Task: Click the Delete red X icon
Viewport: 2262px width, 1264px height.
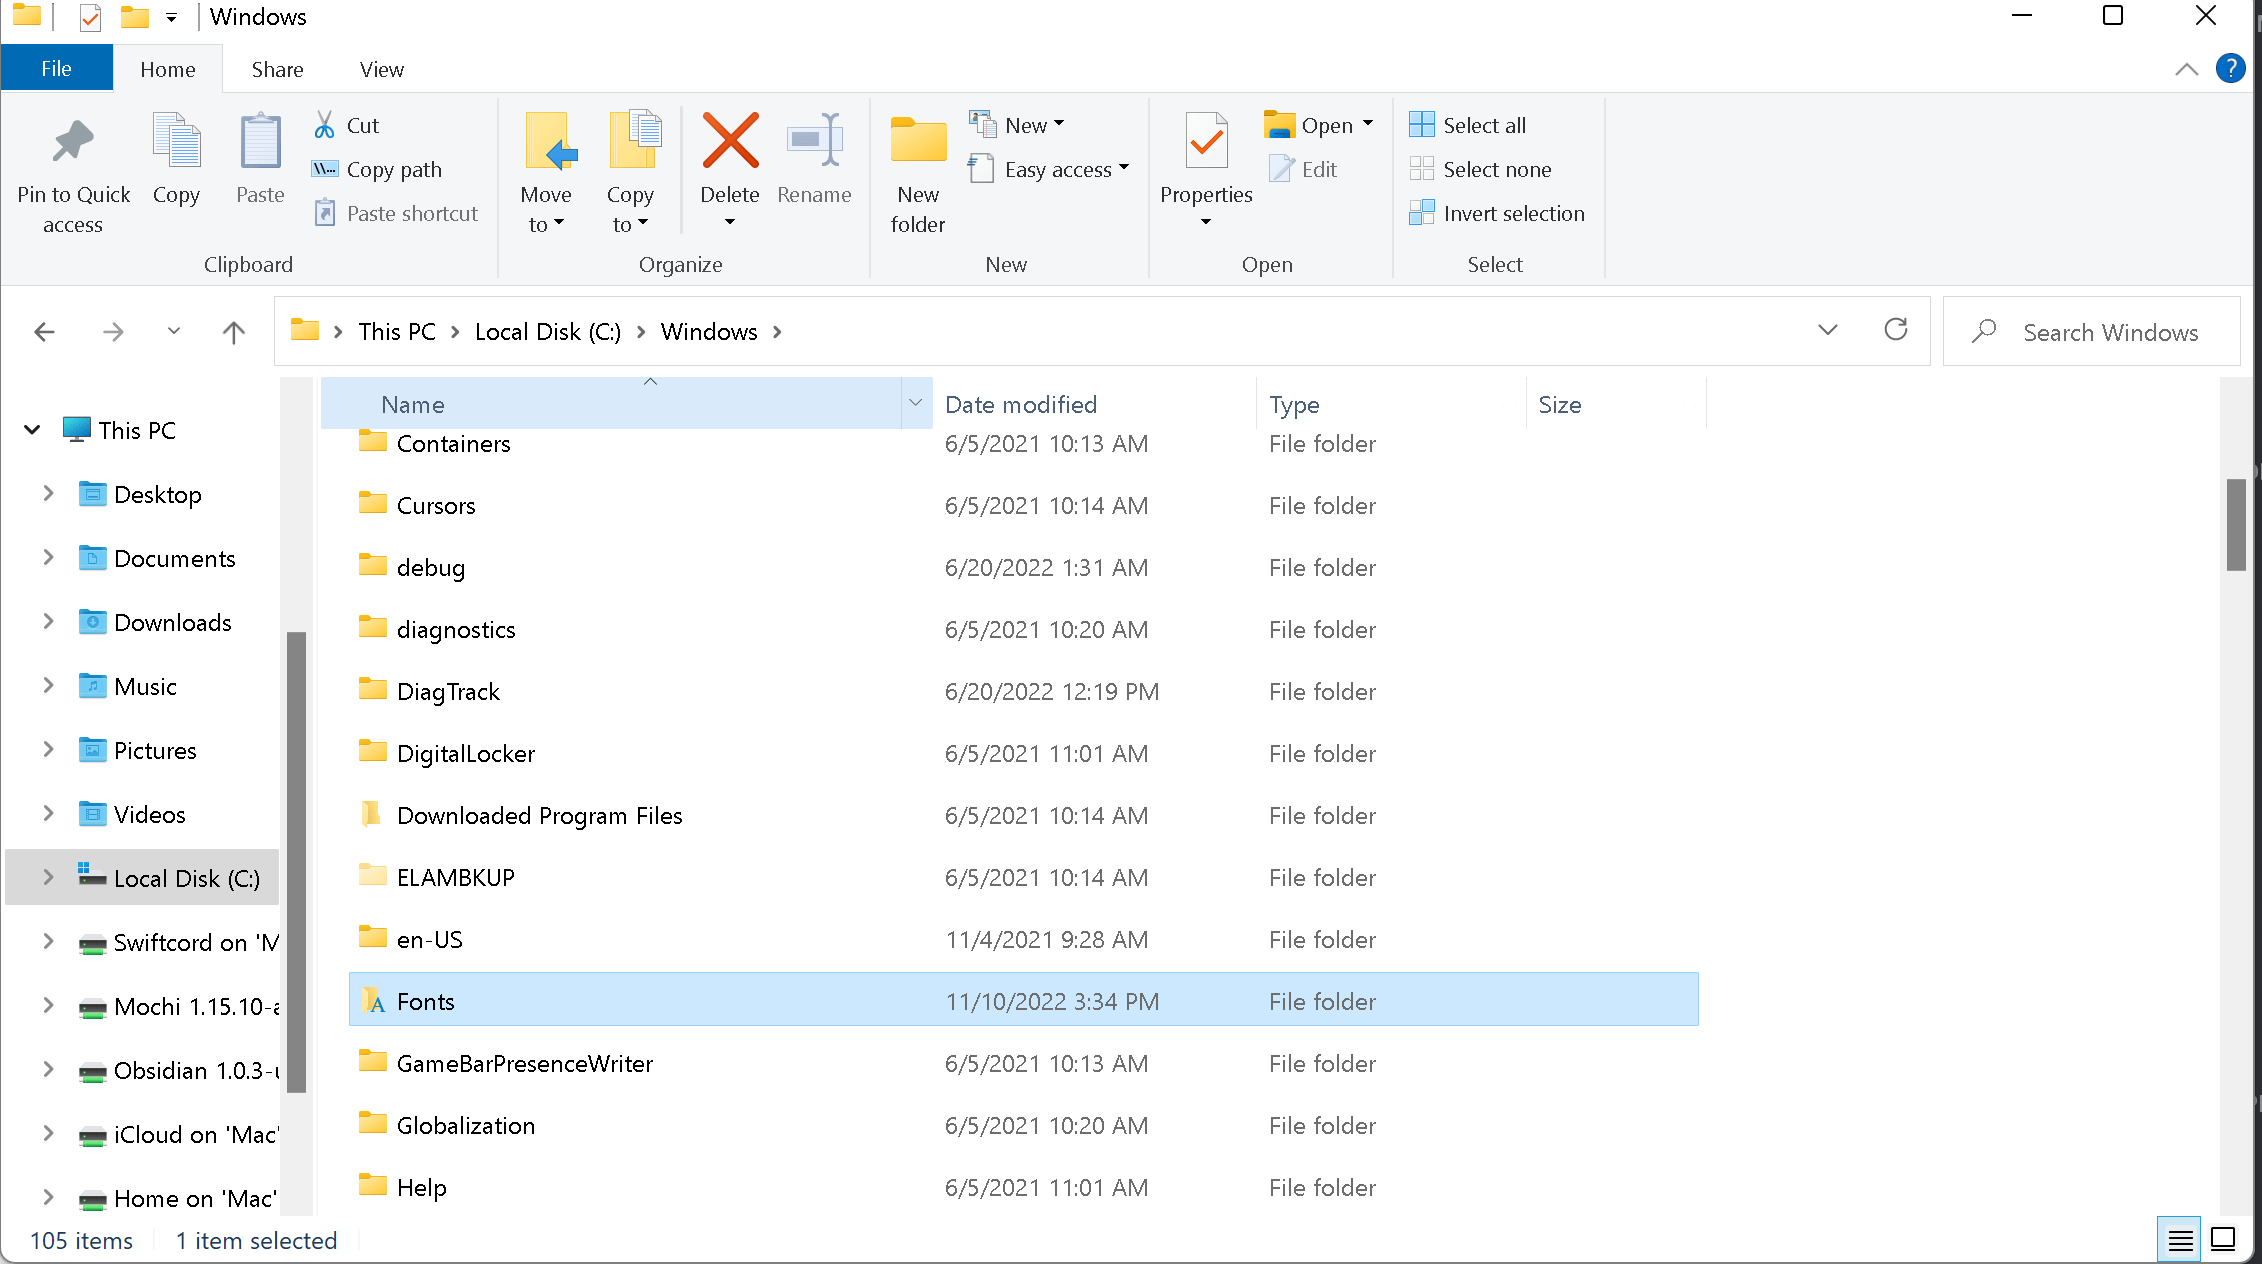Action: point(730,142)
